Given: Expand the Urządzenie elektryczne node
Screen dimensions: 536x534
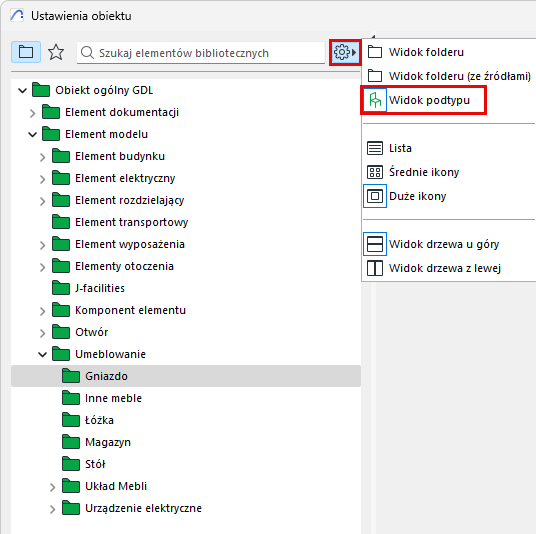Looking at the screenshot, I should pos(52,509).
